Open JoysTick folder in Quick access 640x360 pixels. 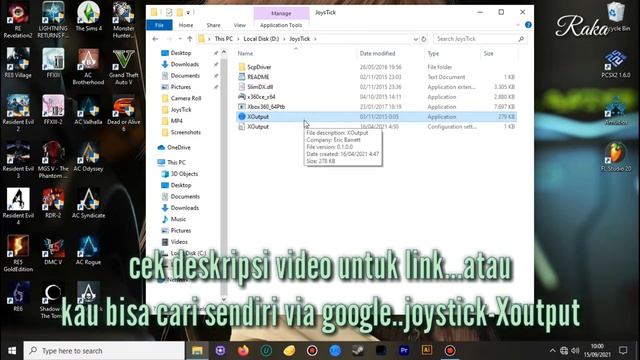tap(181, 110)
